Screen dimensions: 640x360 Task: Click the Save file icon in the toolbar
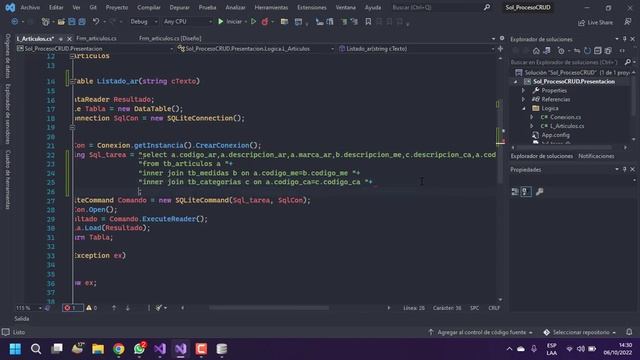71,22
